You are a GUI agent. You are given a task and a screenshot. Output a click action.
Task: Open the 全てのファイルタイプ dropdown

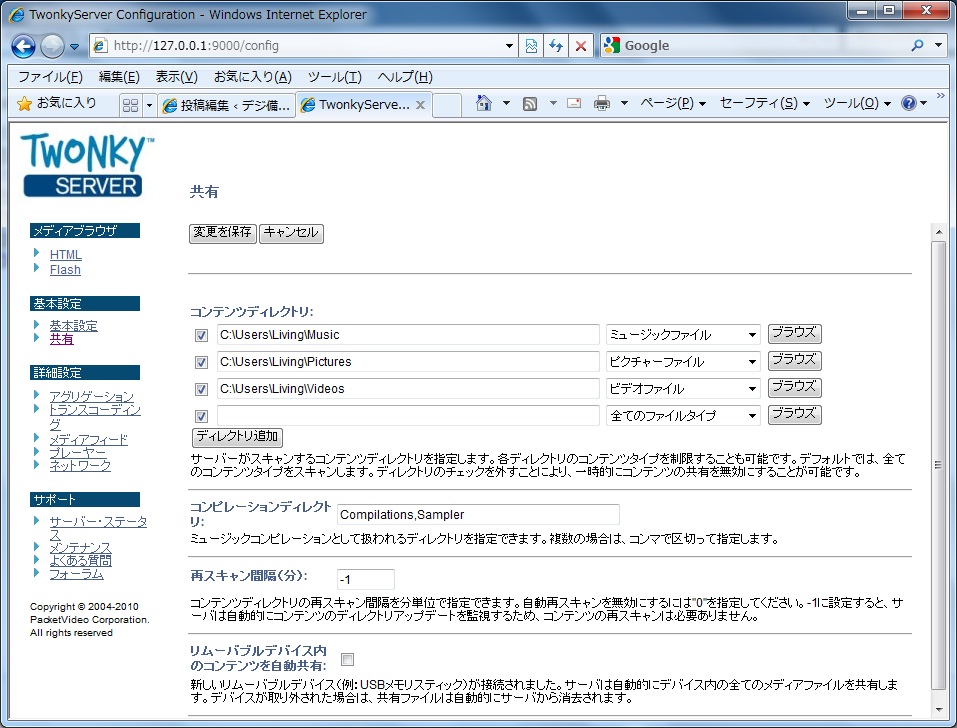point(683,415)
